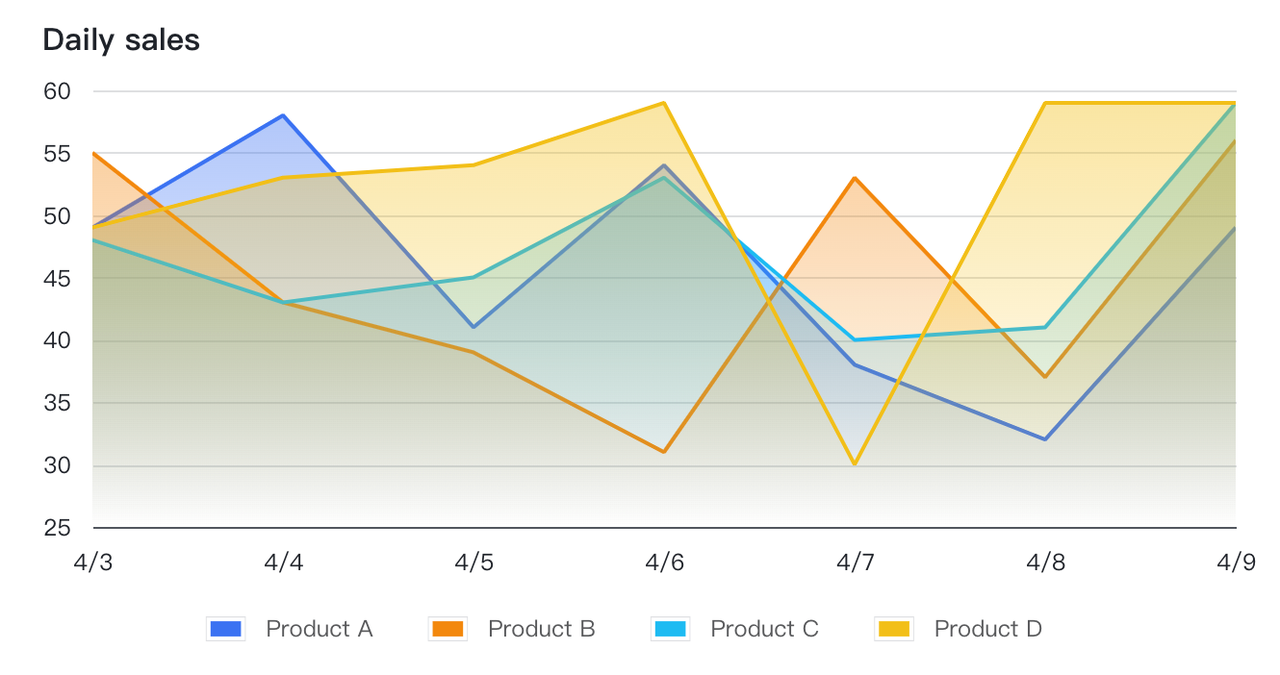This screenshot has width=1280, height=675.
Task: Toggle Product A legend swatch
Action: 225,629
